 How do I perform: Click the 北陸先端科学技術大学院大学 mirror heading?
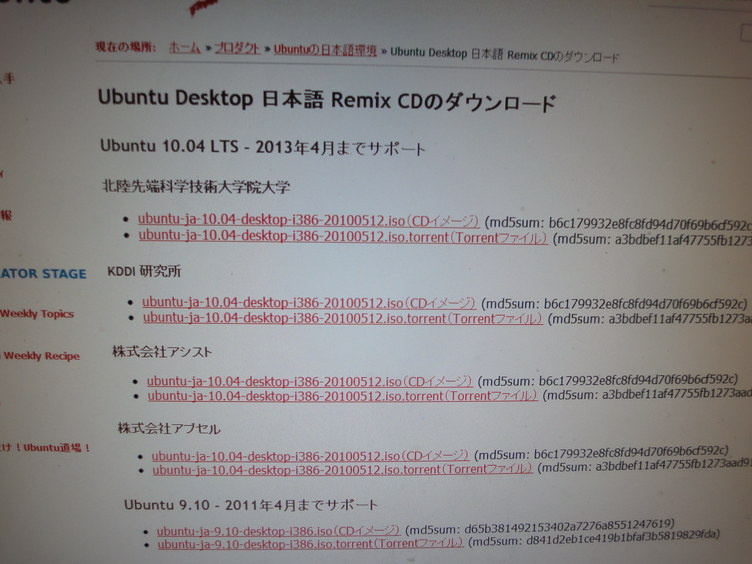[196, 187]
